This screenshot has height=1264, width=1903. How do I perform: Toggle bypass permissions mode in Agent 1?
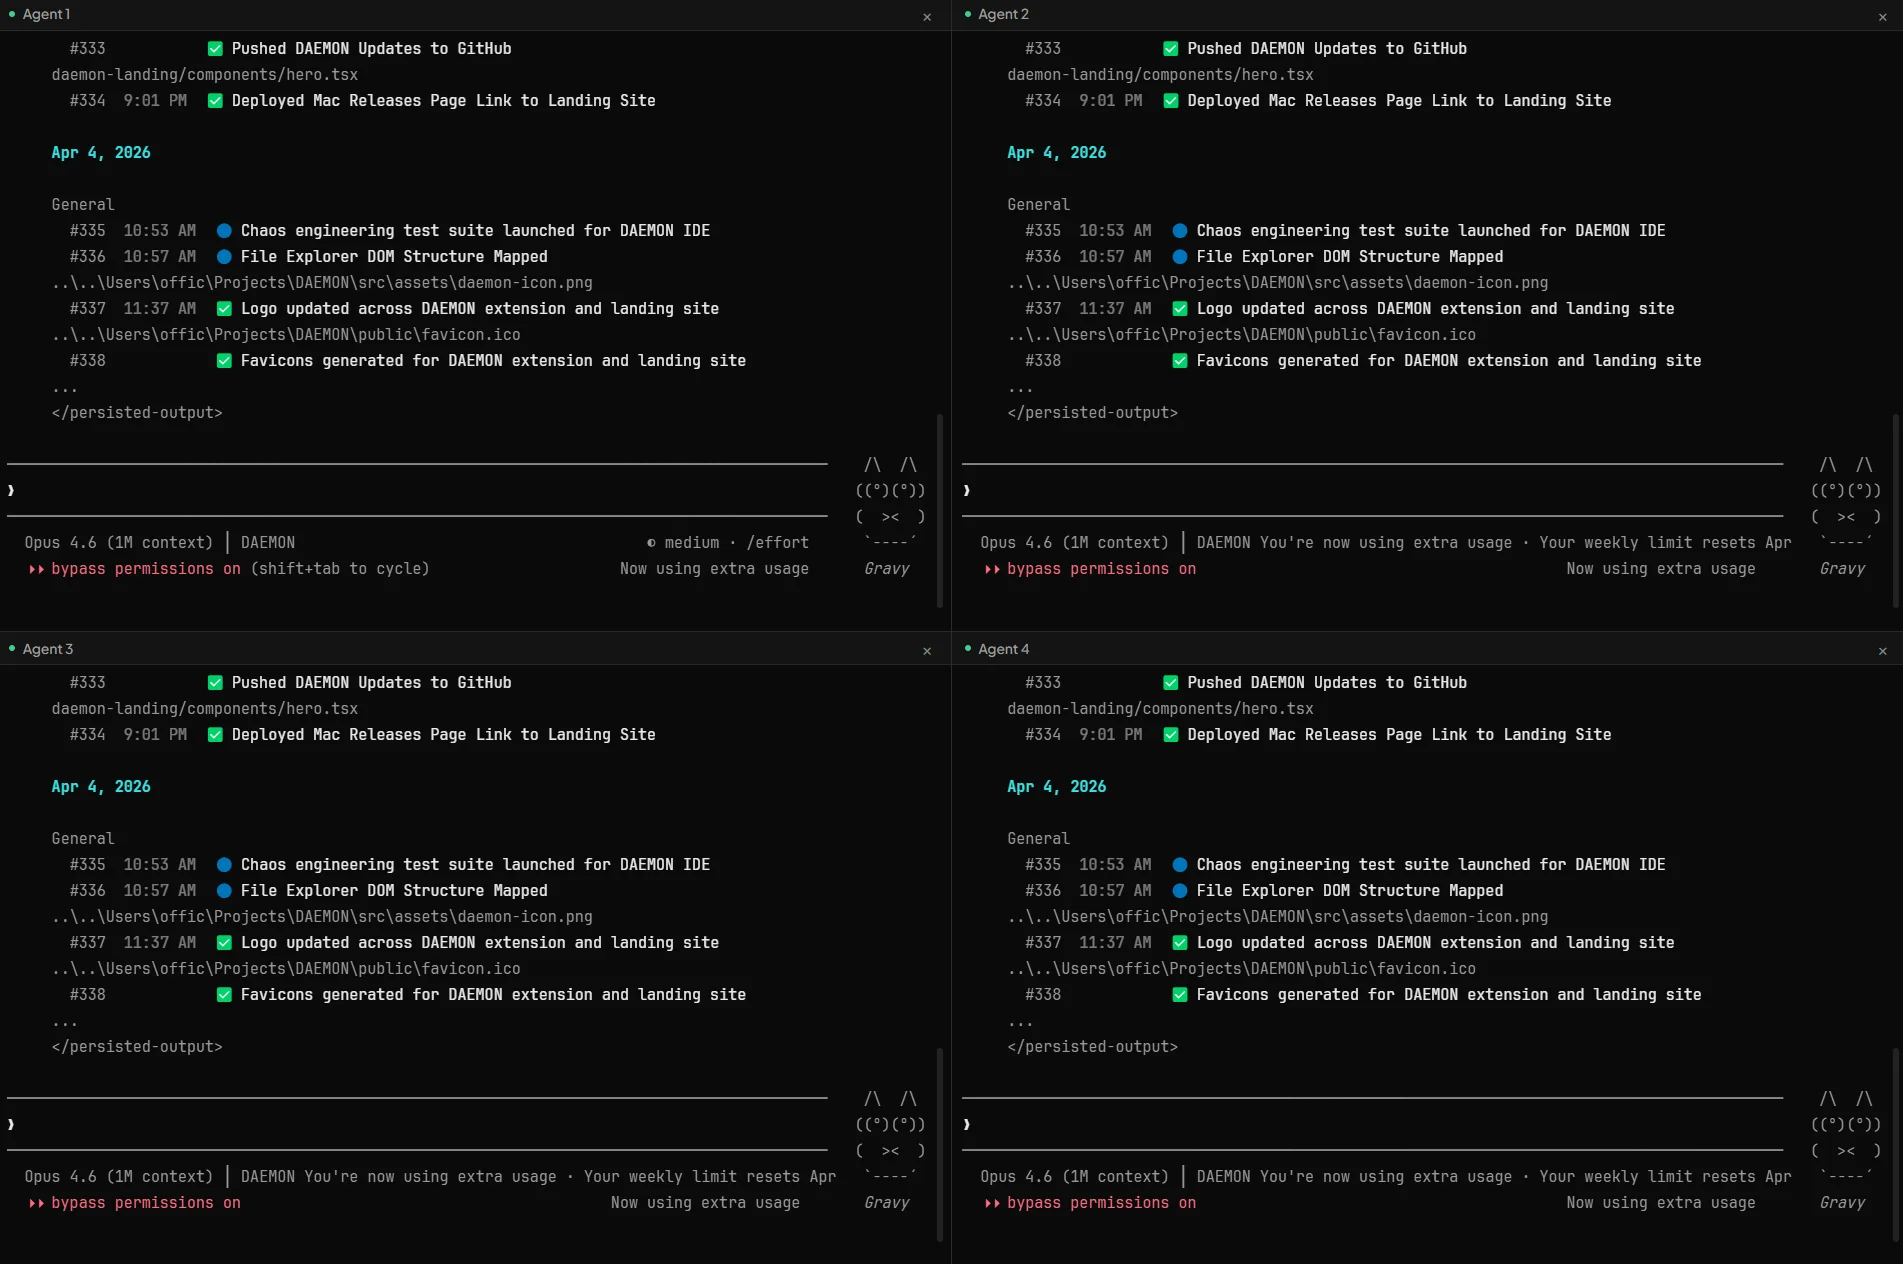[x=145, y=569]
